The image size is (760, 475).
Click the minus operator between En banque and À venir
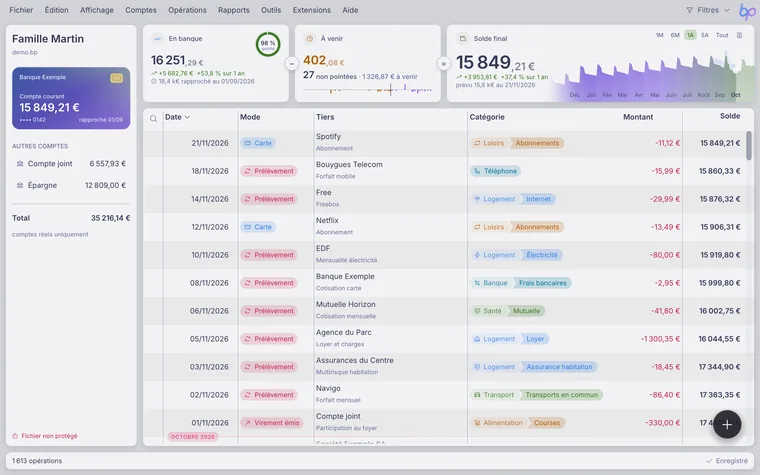point(292,63)
